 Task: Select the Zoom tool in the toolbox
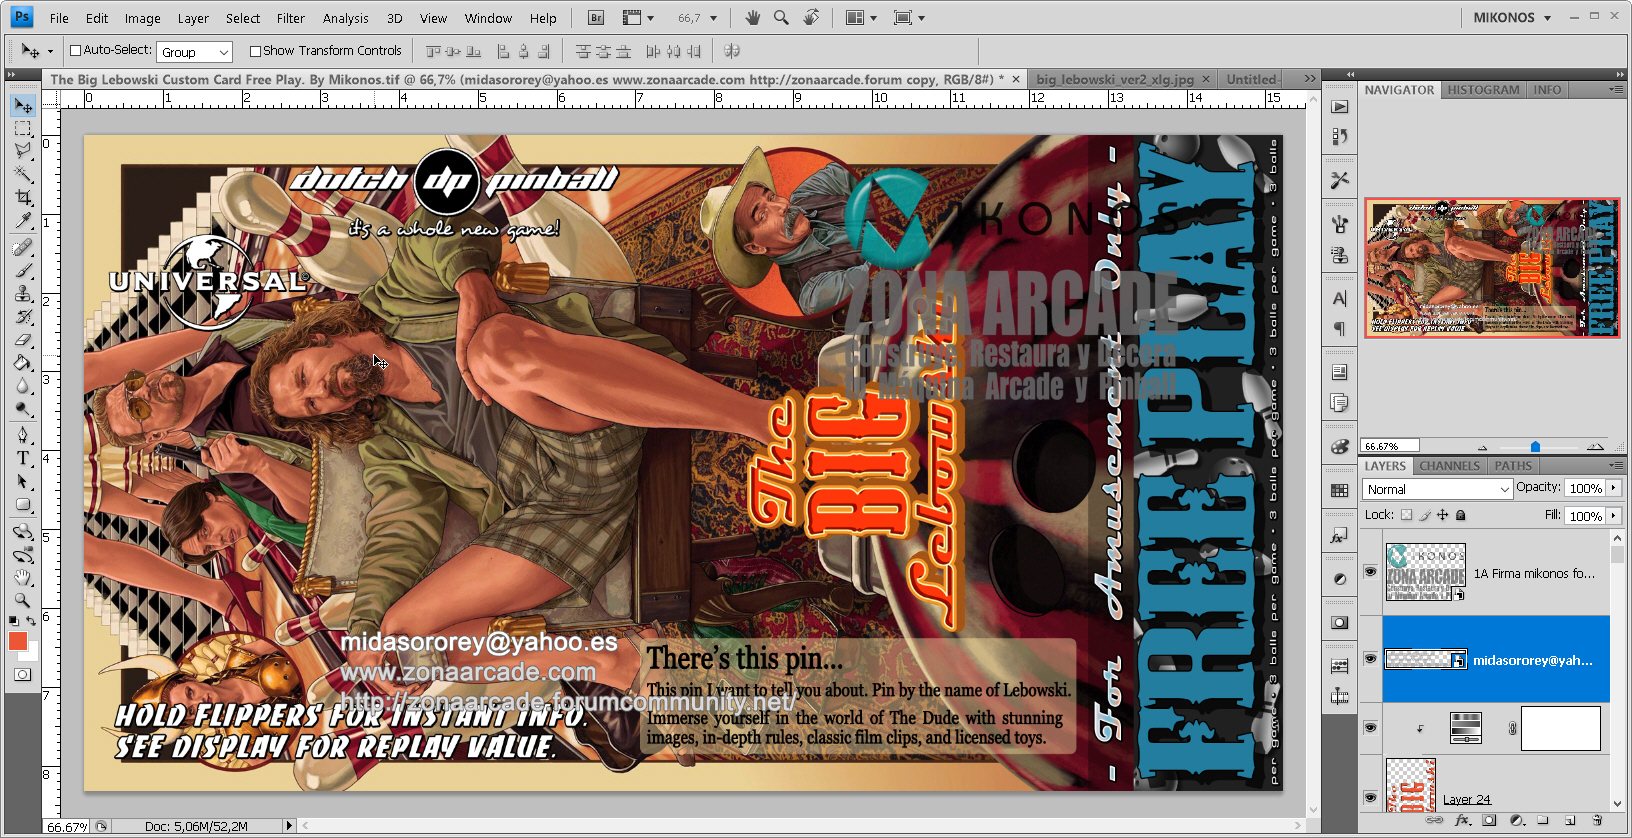[22, 601]
